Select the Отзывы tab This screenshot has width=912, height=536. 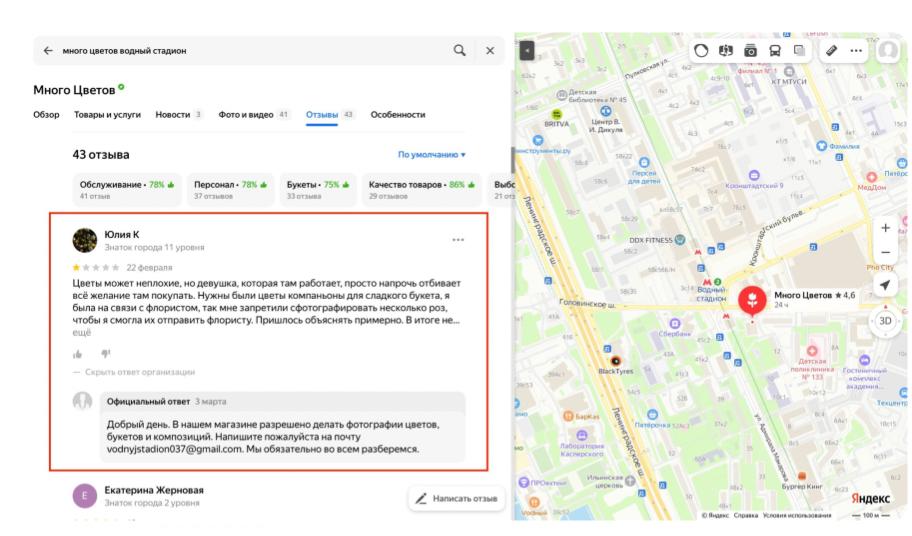(x=329, y=115)
